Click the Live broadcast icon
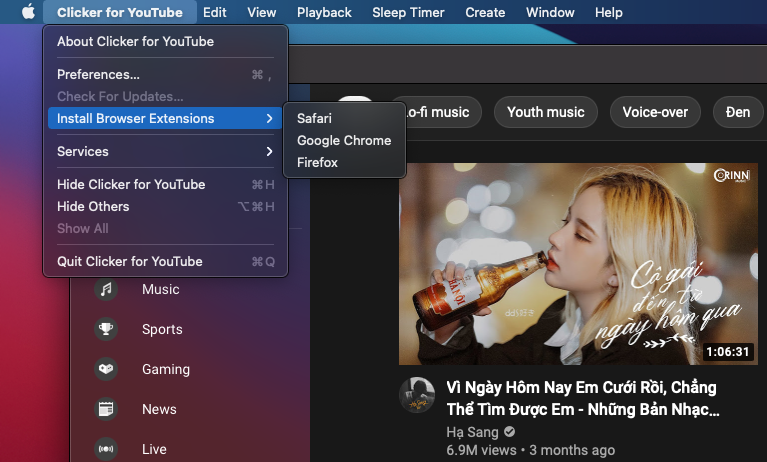767x462 pixels. click(x=106, y=449)
